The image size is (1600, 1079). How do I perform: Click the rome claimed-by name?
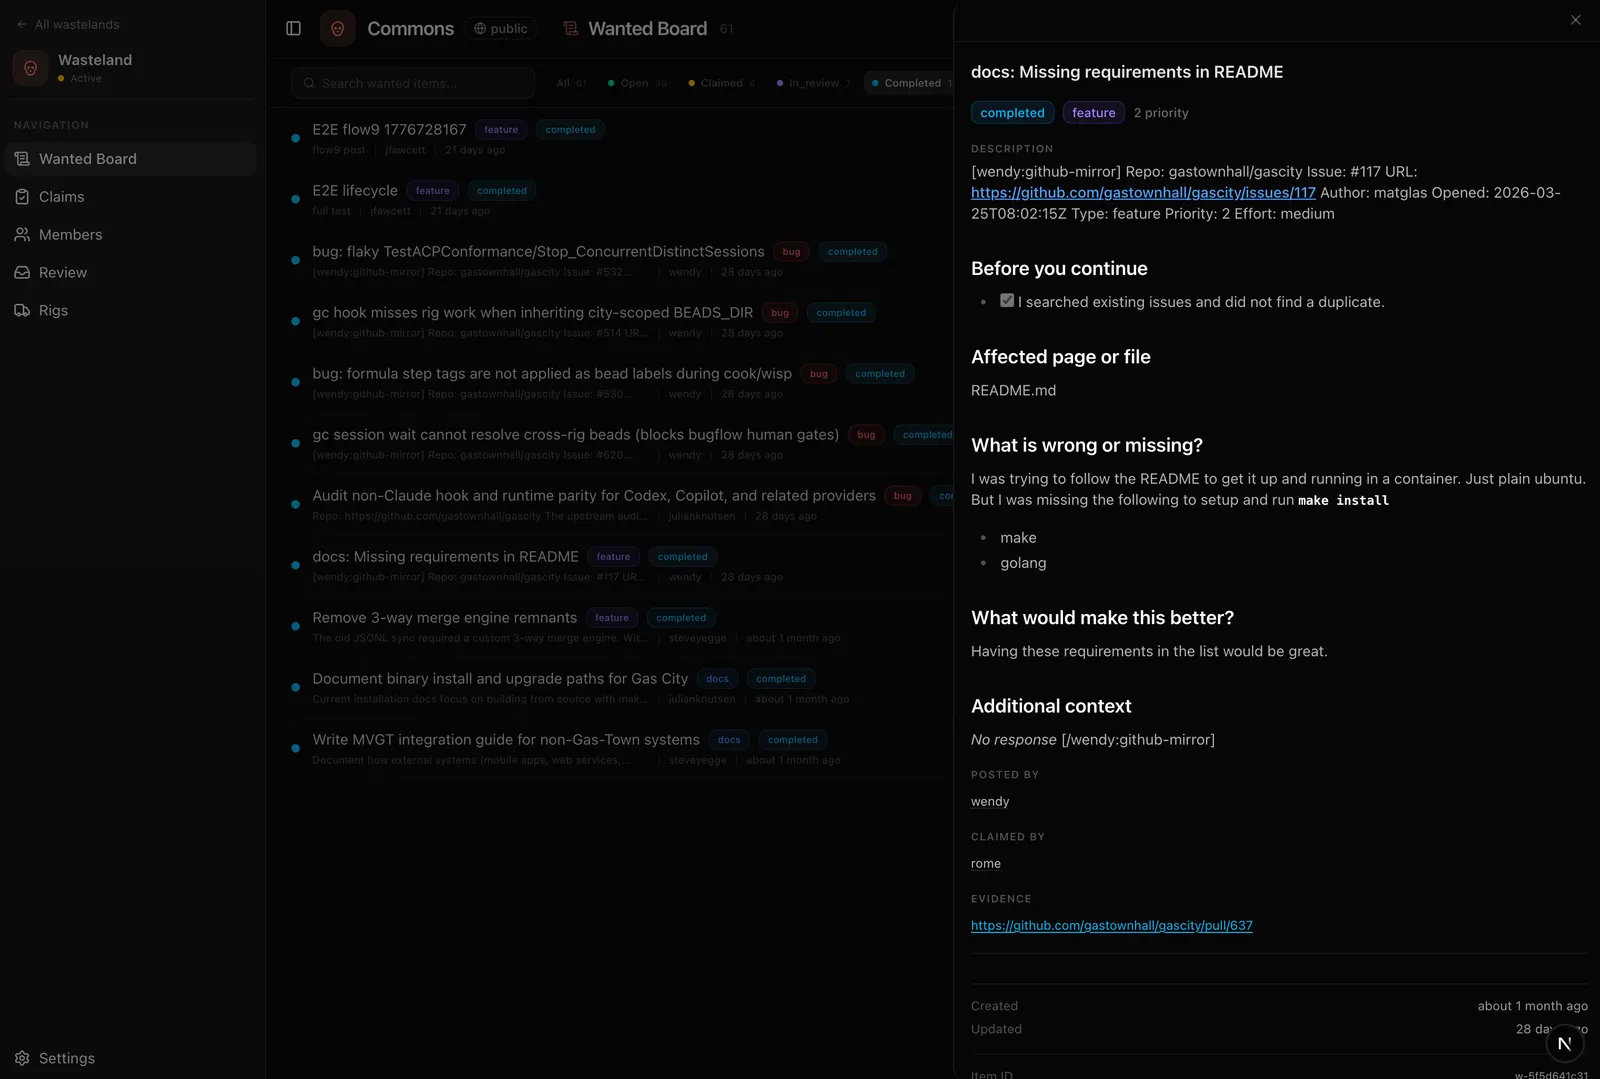pyautogui.click(x=986, y=864)
